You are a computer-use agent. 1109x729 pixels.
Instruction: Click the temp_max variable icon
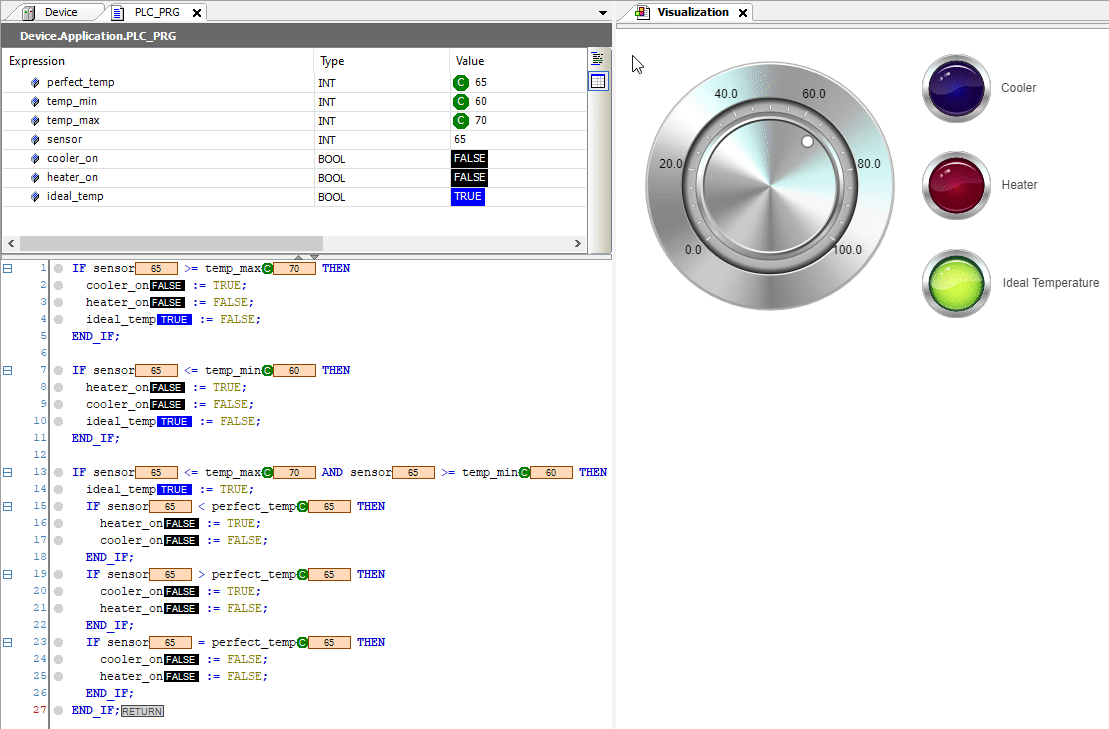click(35, 121)
